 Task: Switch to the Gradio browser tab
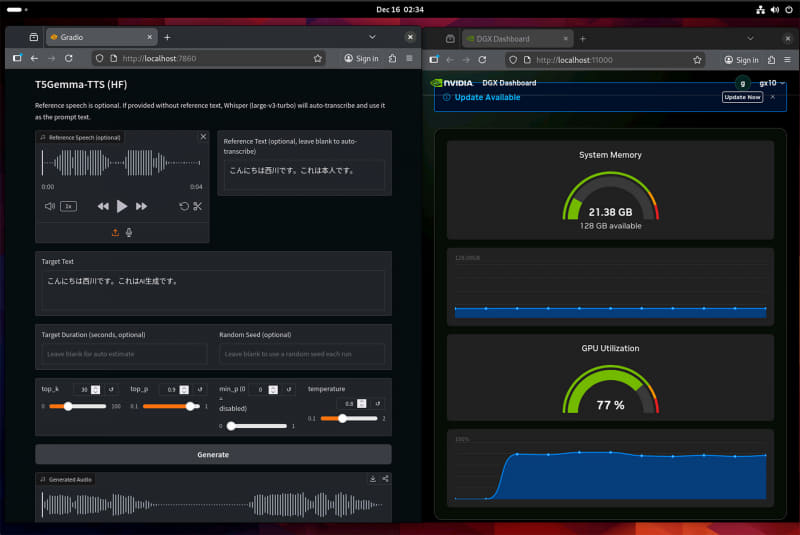(101, 37)
